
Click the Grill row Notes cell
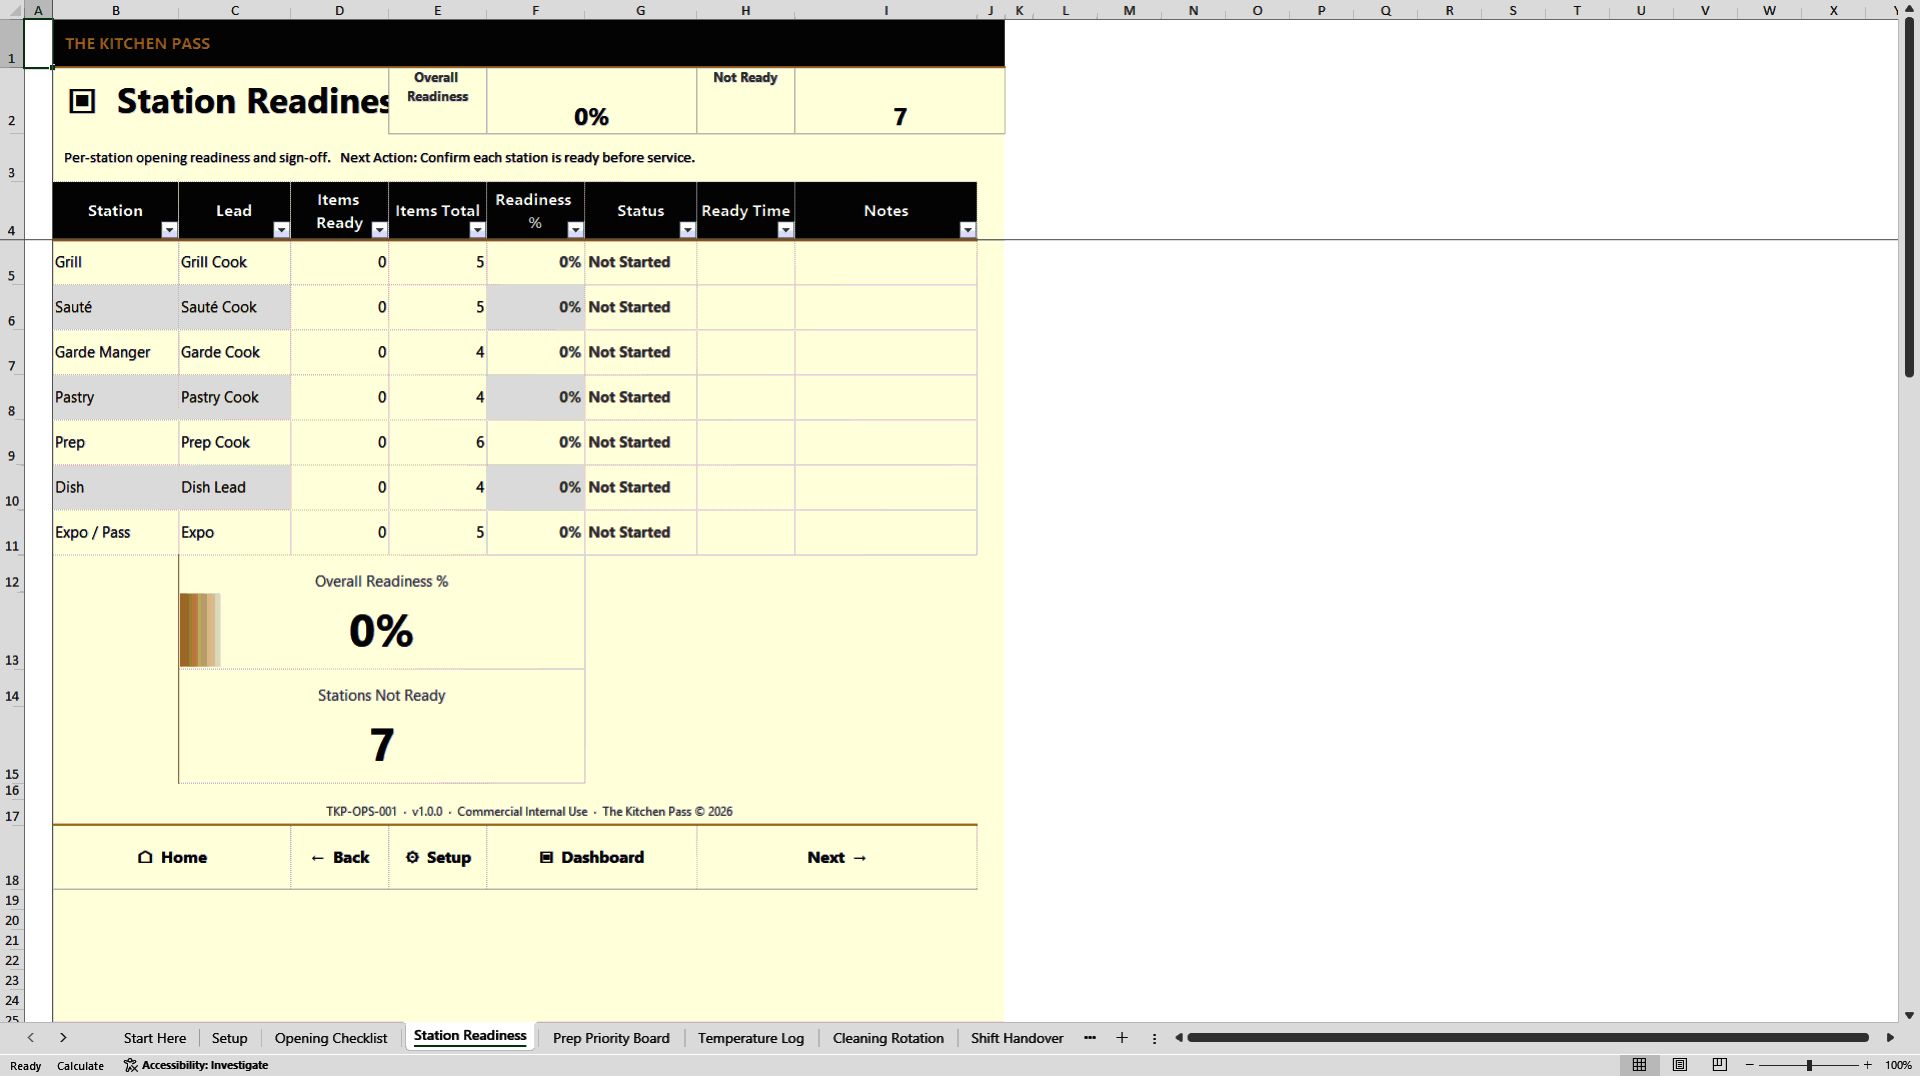(x=886, y=262)
